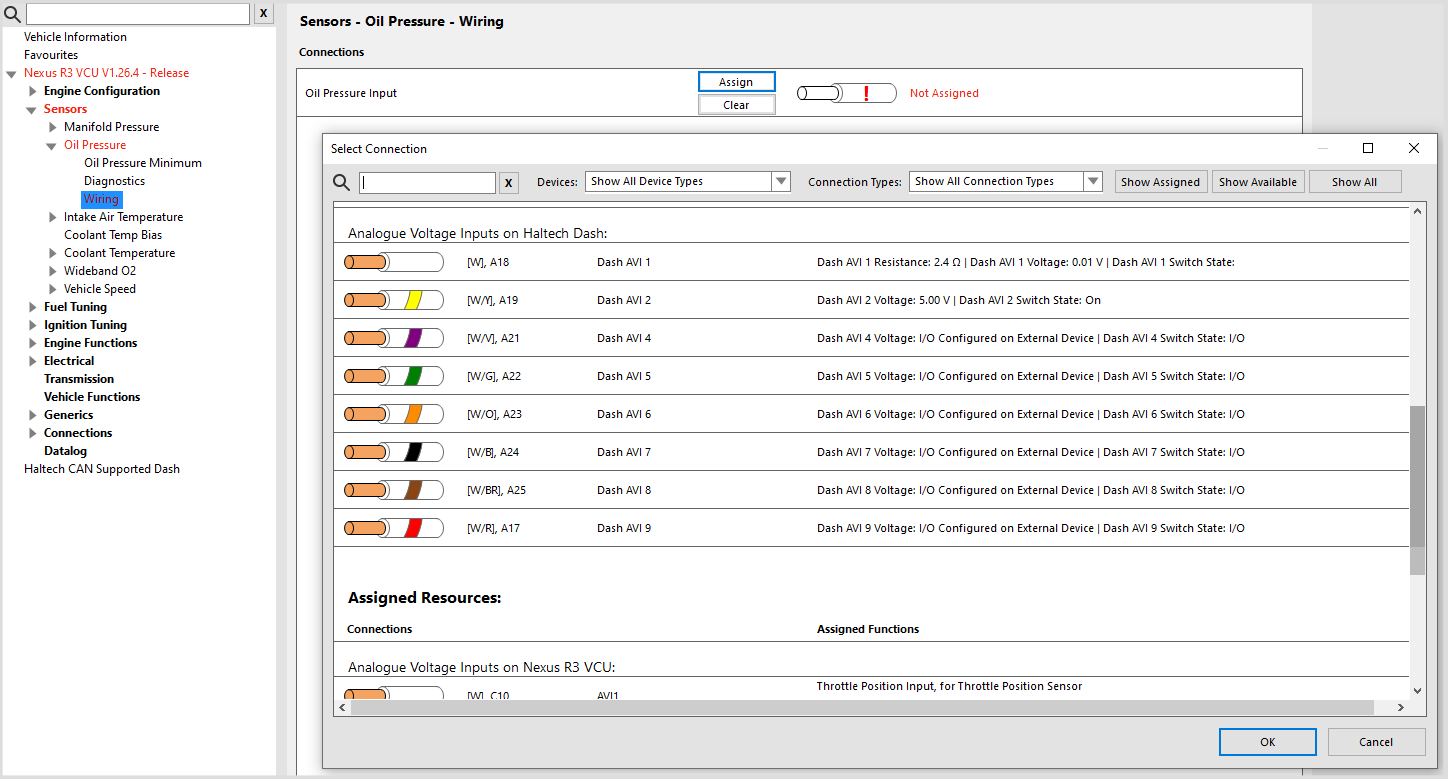Collapse the Oil Pressure node
1448x779 pixels.
[x=52, y=146]
